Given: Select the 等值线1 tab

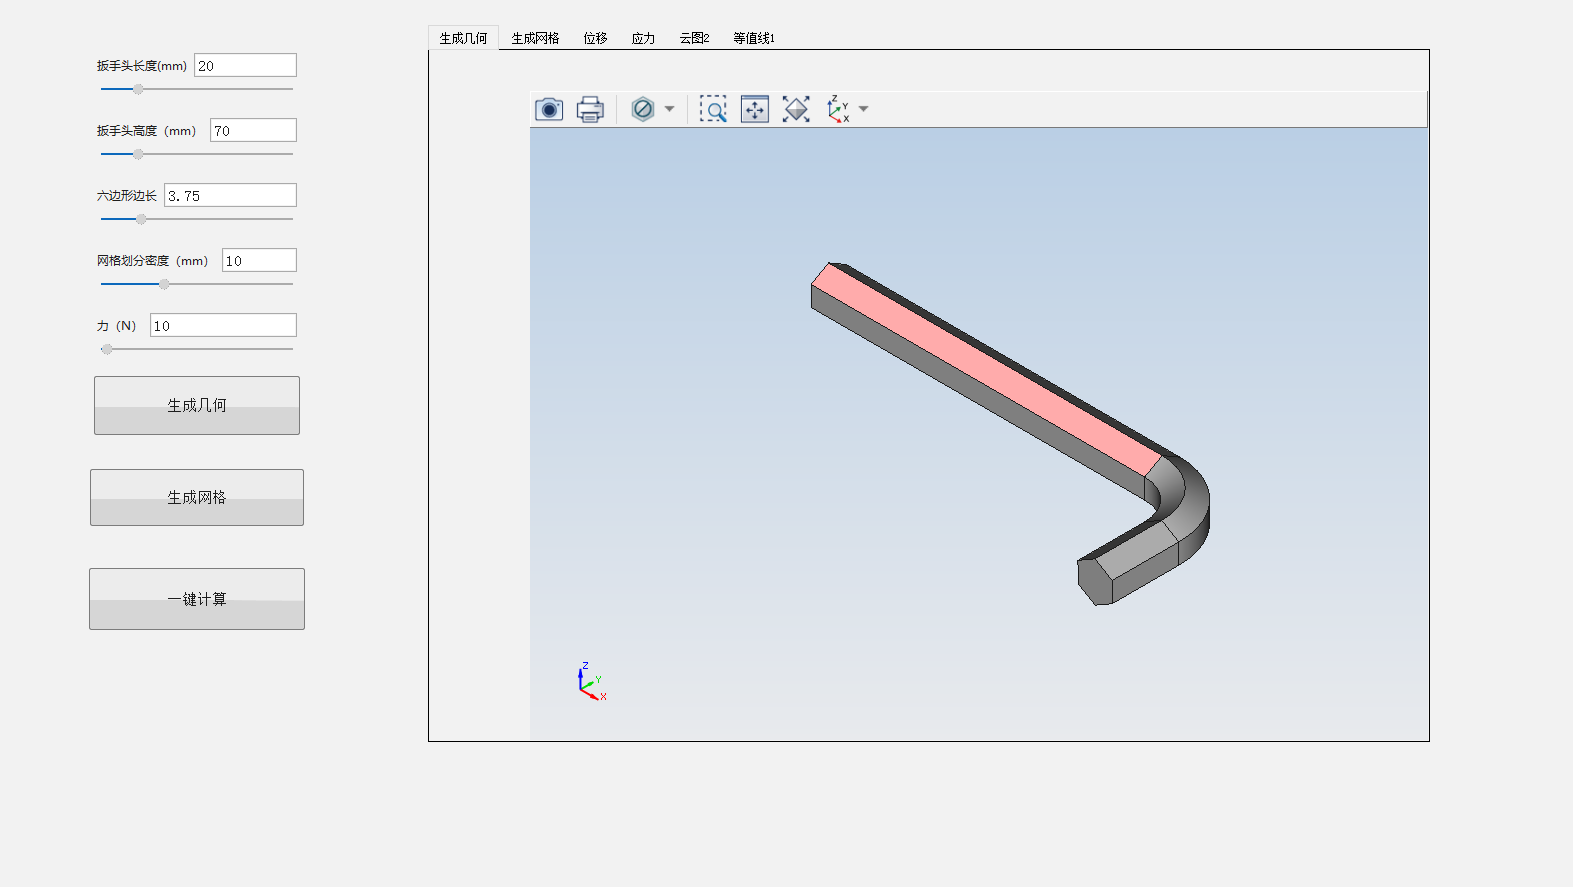Looking at the screenshot, I should click(754, 38).
